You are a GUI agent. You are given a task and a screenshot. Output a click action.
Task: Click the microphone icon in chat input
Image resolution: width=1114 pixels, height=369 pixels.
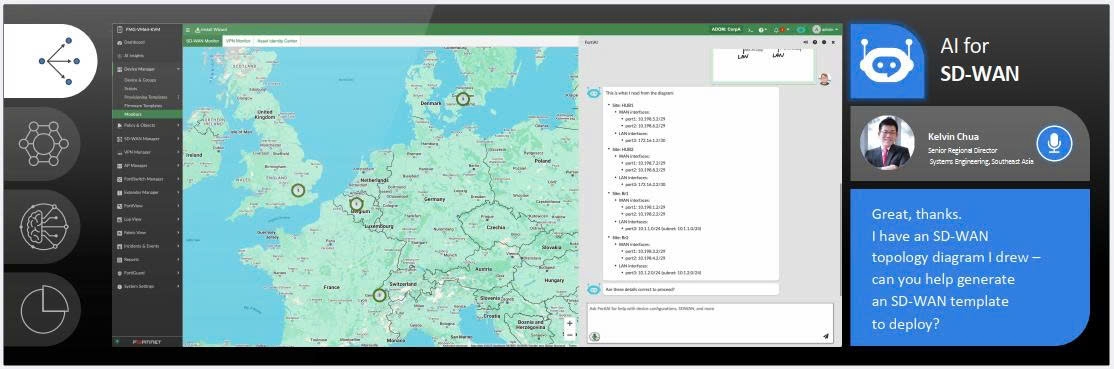coord(594,336)
